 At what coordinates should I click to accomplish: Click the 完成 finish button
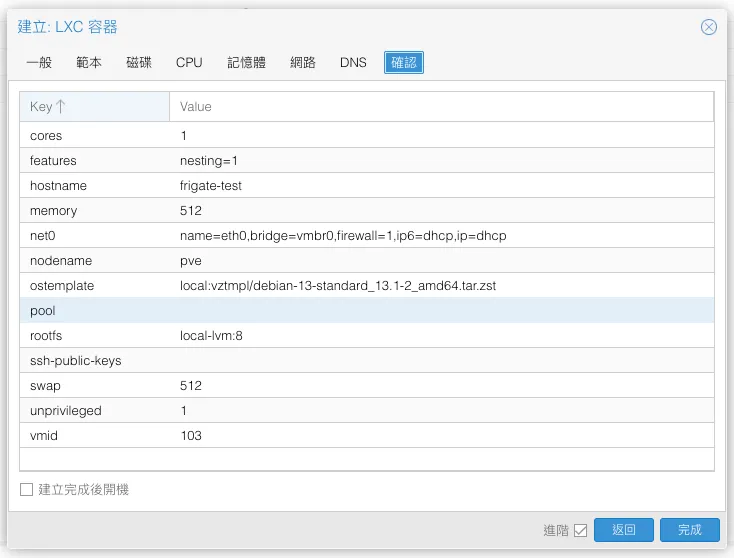coord(689,530)
